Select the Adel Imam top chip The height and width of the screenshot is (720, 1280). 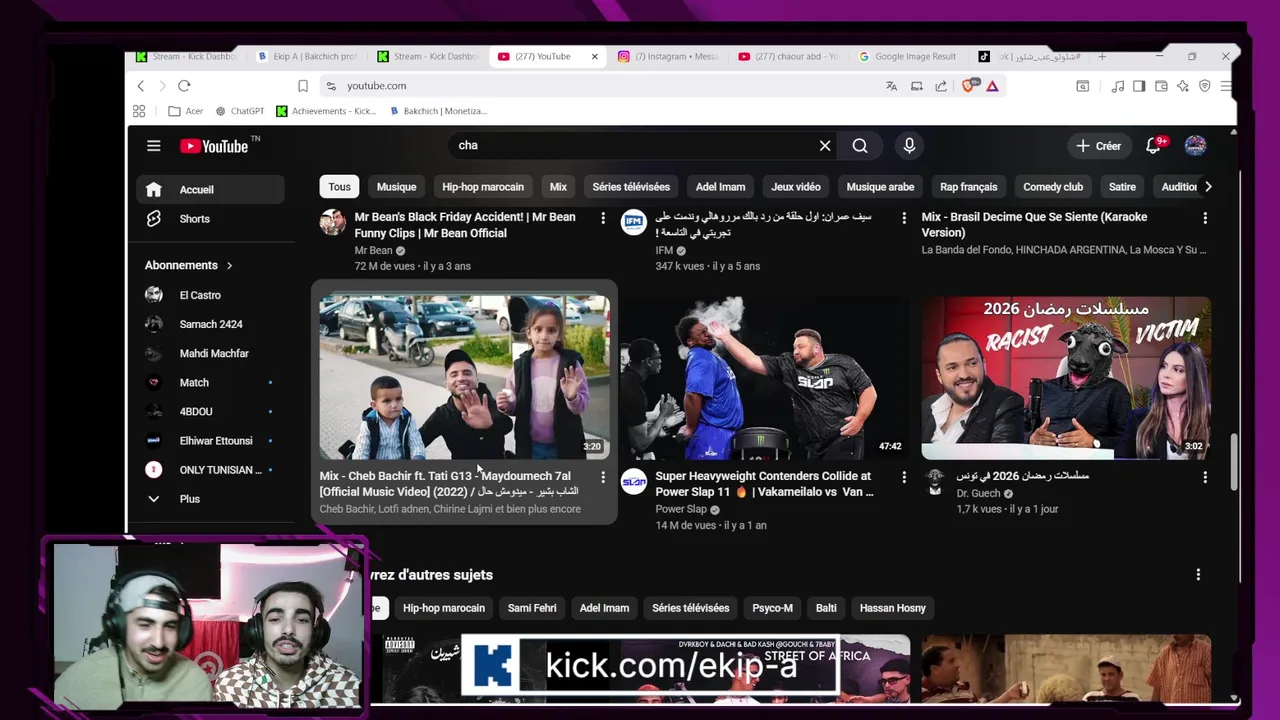[x=720, y=187]
